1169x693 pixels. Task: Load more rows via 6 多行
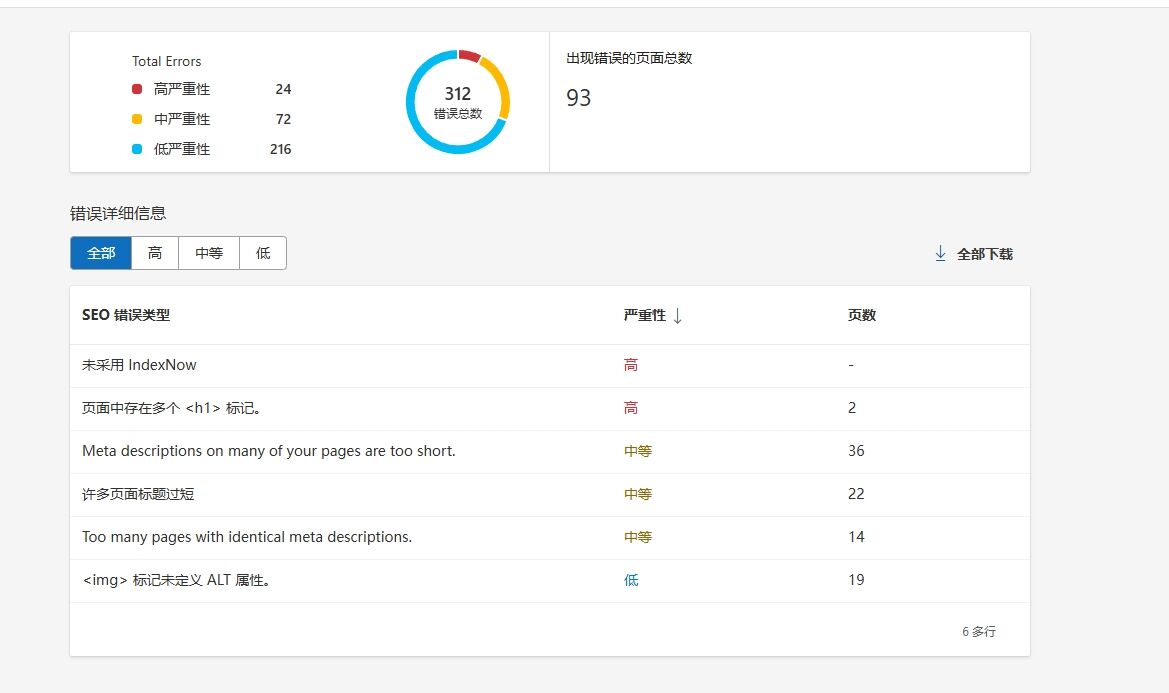(x=978, y=632)
